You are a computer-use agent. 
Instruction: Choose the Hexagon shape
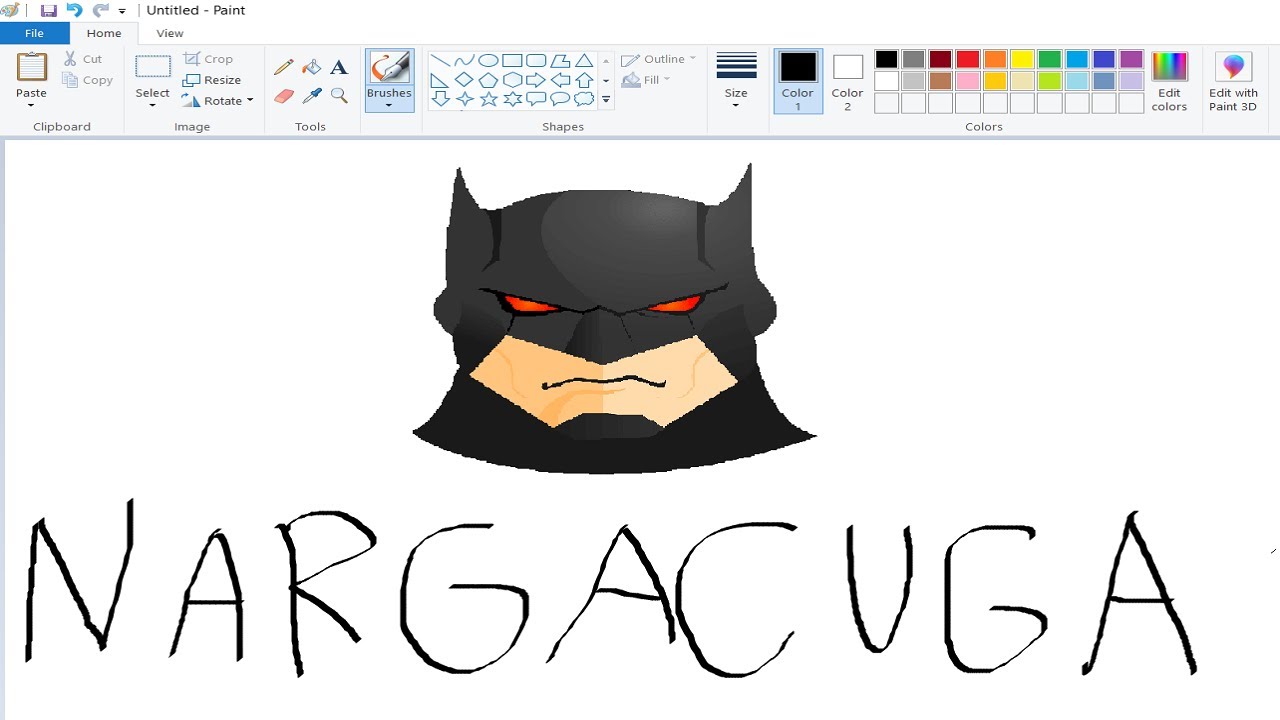pyautogui.click(x=512, y=80)
